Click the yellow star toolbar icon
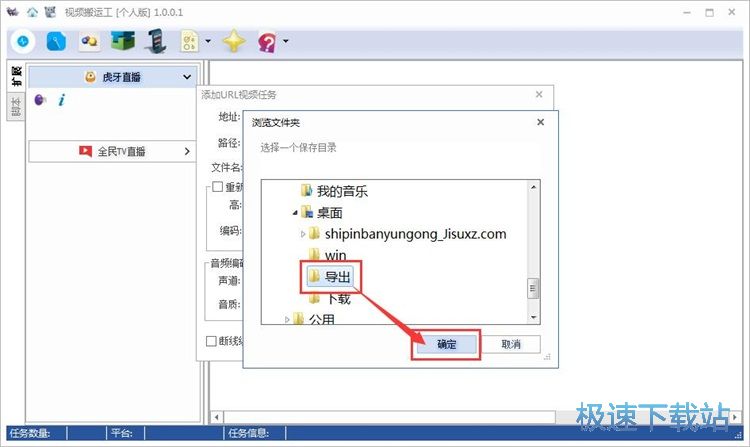The image size is (750, 447). [x=234, y=41]
